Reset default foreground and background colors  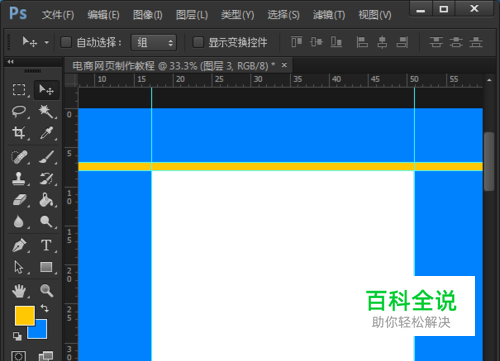click(17, 336)
